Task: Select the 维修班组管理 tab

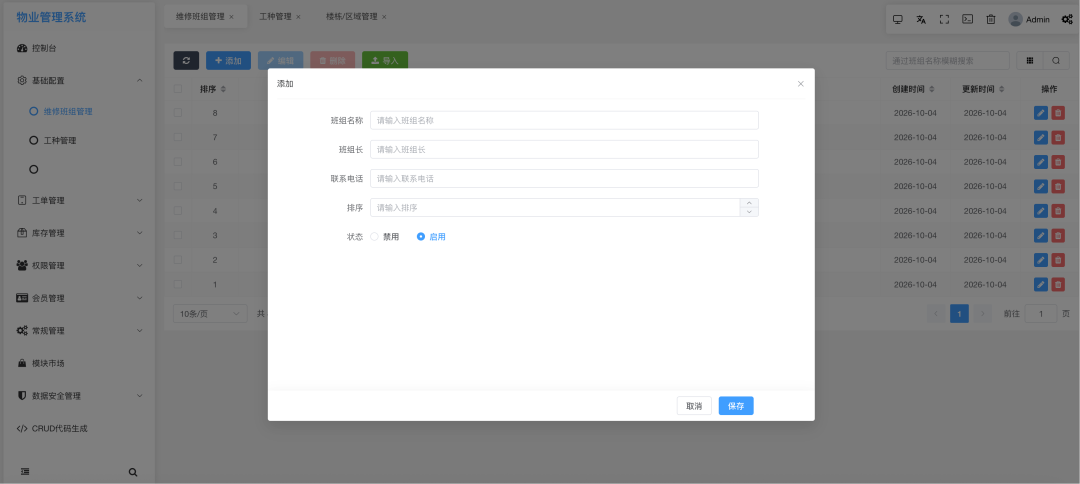Action: (x=200, y=17)
